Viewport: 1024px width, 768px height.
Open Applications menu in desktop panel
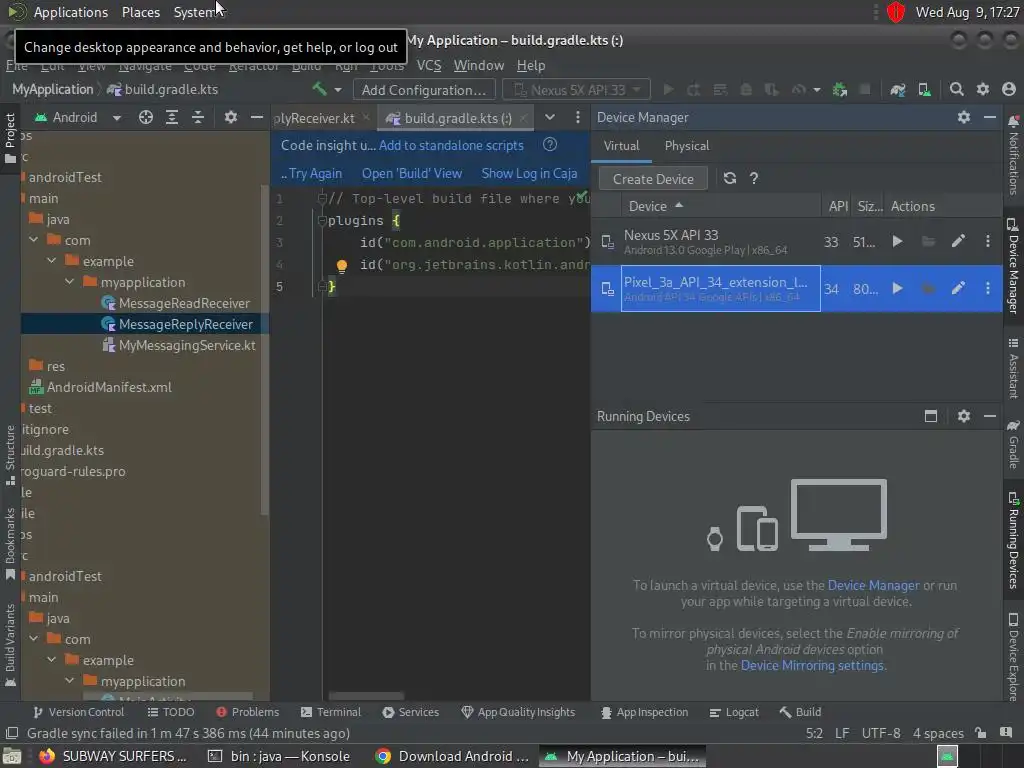pyautogui.click(x=71, y=12)
